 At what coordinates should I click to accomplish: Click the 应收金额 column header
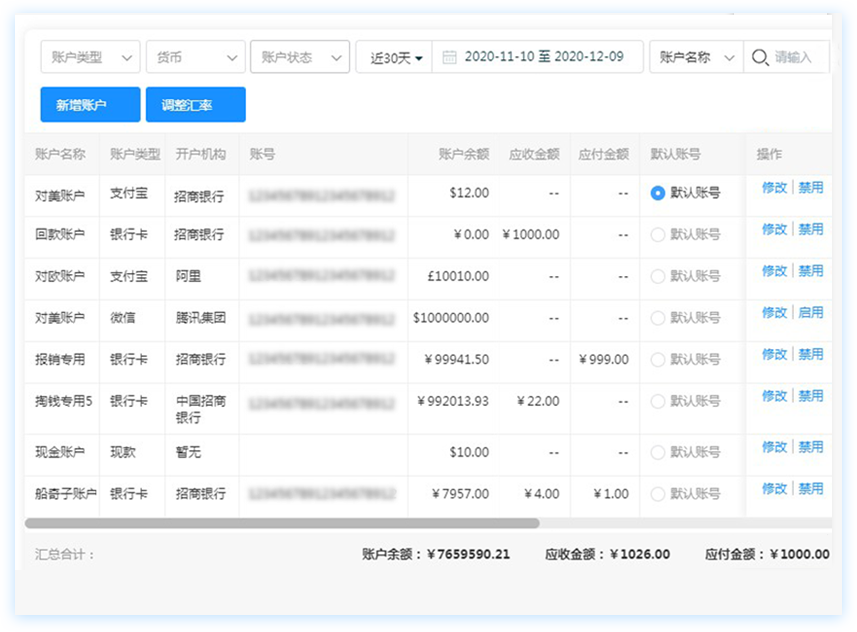[533, 155]
